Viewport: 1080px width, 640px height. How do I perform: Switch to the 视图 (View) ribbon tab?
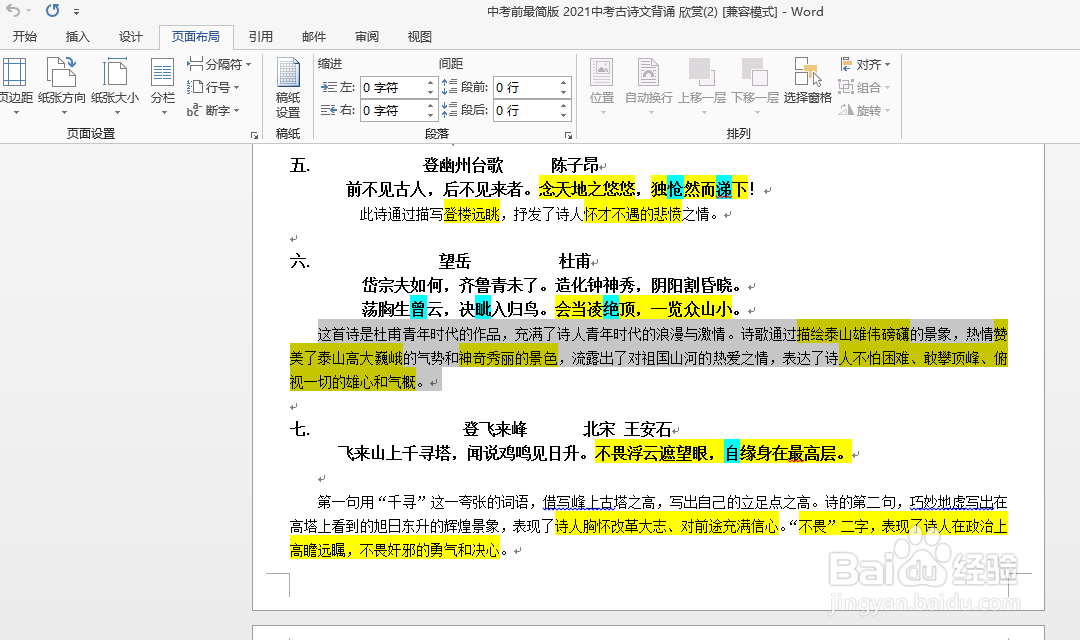click(x=419, y=37)
